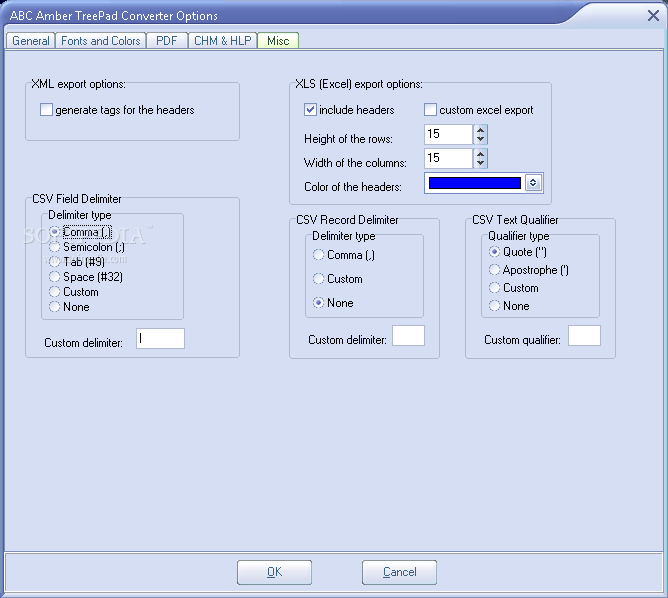Image resolution: width=668 pixels, height=598 pixels.
Task: Switch to the General tab
Action: tap(31, 41)
